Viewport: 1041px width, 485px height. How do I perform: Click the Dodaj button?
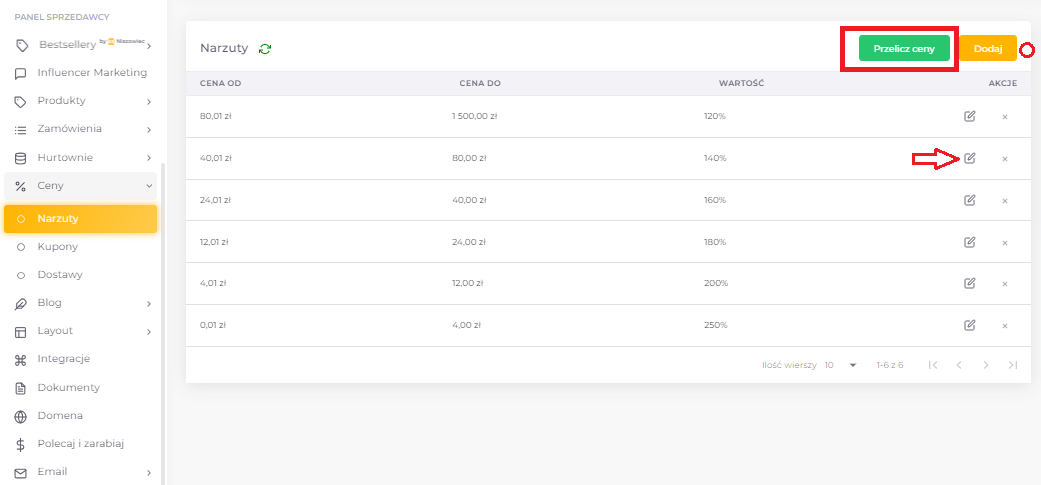tap(987, 48)
